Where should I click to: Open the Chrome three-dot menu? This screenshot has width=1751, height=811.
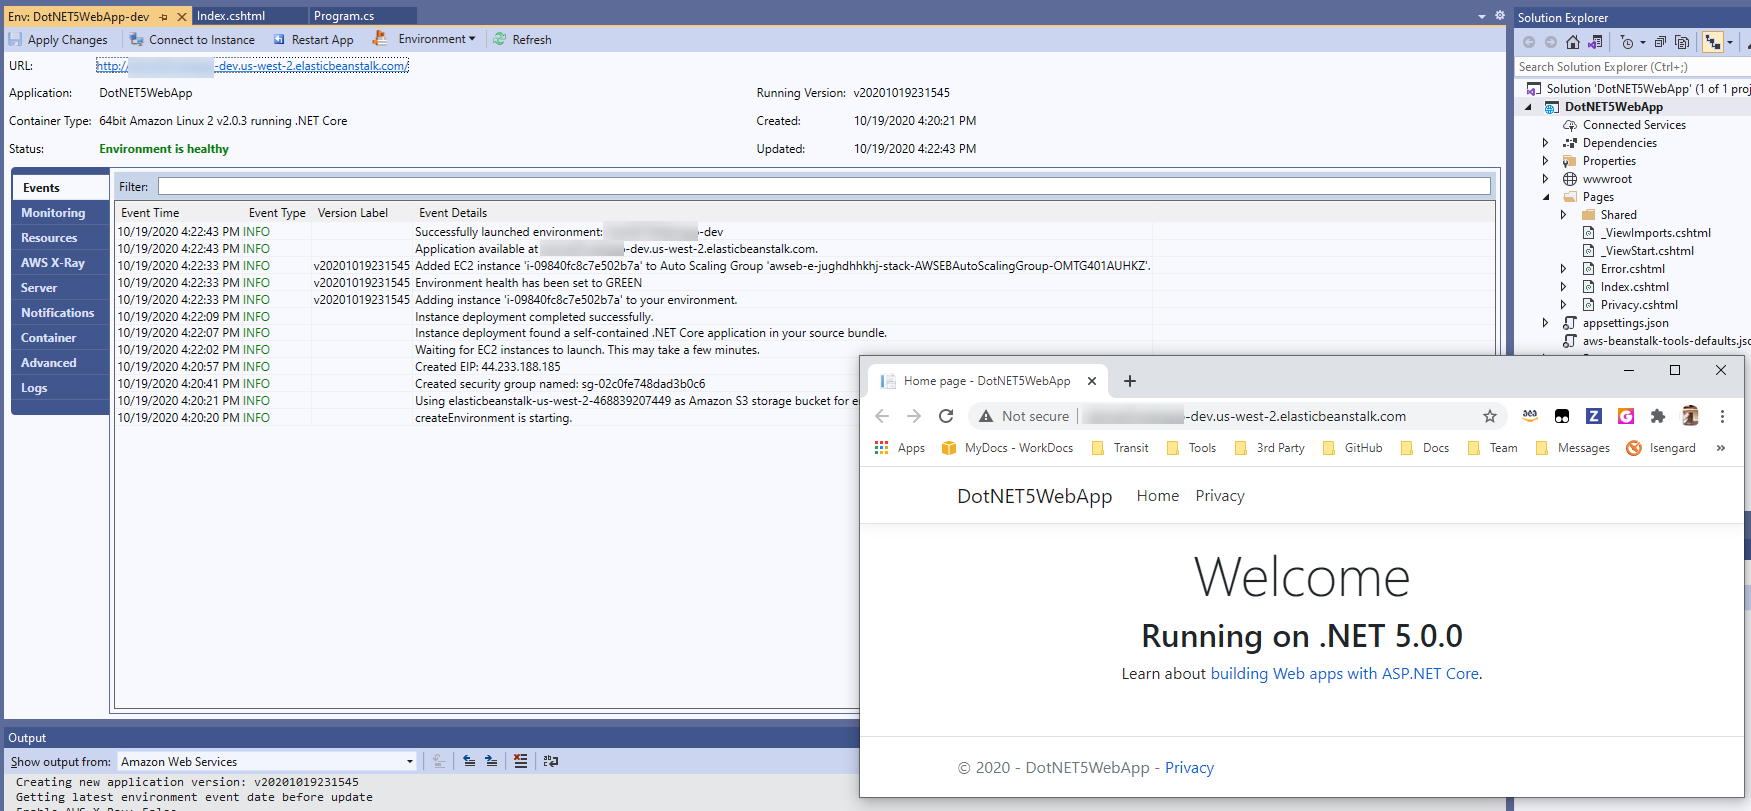click(x=1722, y=416)
